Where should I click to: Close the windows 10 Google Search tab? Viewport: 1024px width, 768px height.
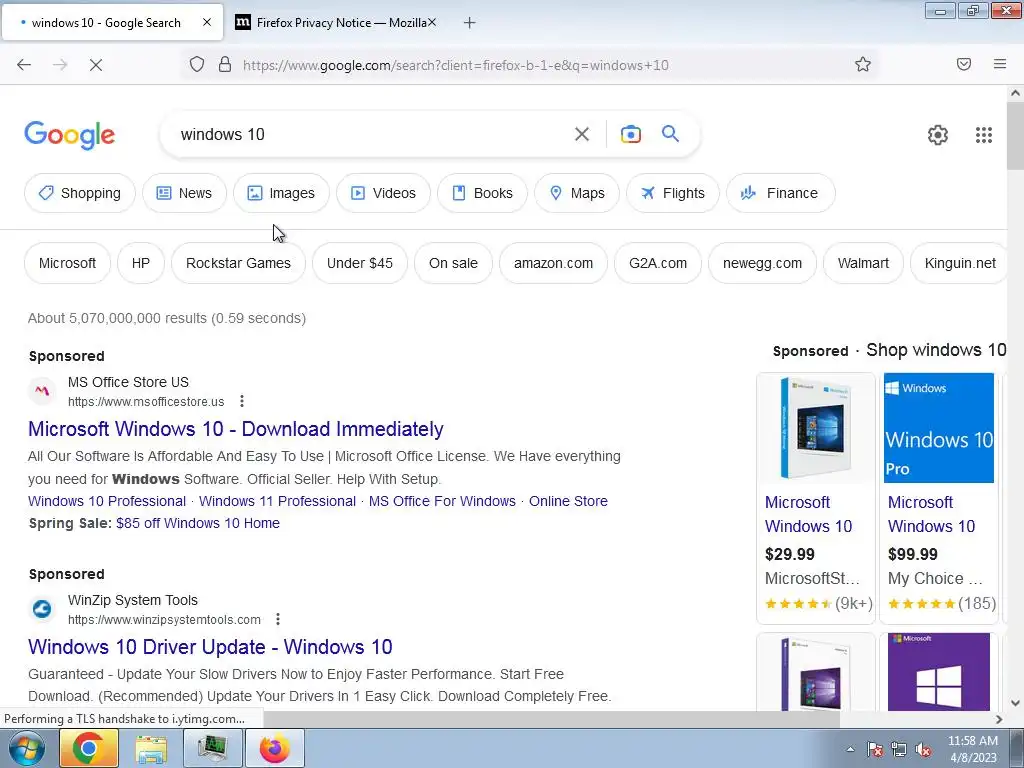point(206,22)
